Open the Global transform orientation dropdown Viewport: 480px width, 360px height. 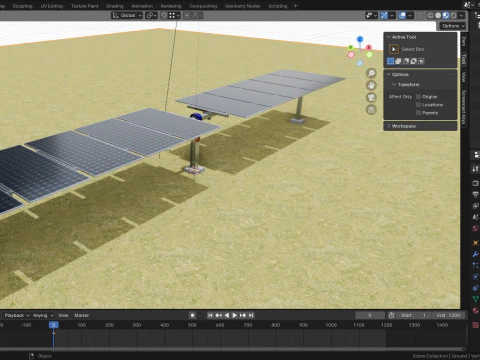point(127,15)
